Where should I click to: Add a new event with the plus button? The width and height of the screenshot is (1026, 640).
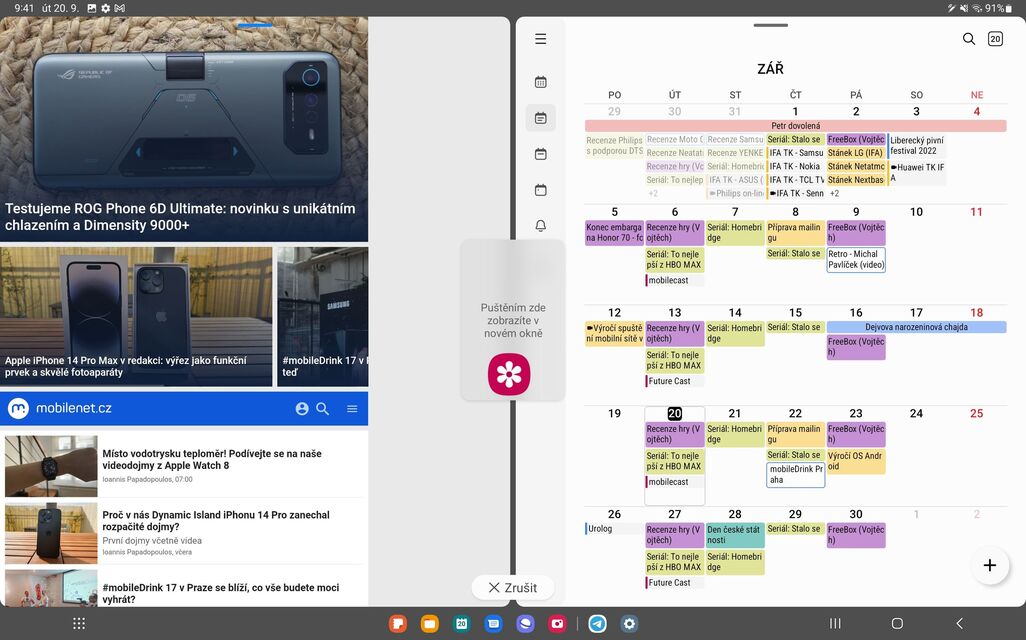point(989,565)
